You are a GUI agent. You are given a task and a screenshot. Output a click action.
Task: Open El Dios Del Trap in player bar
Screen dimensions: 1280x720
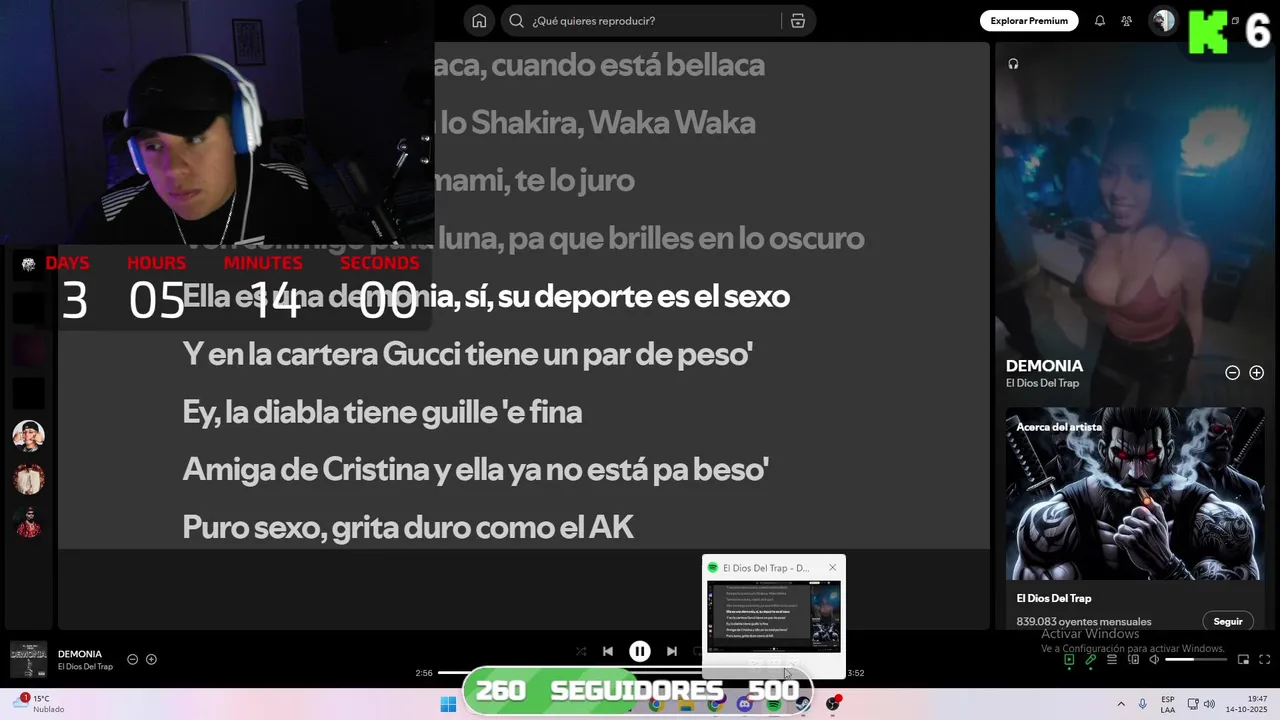(85, 667)
